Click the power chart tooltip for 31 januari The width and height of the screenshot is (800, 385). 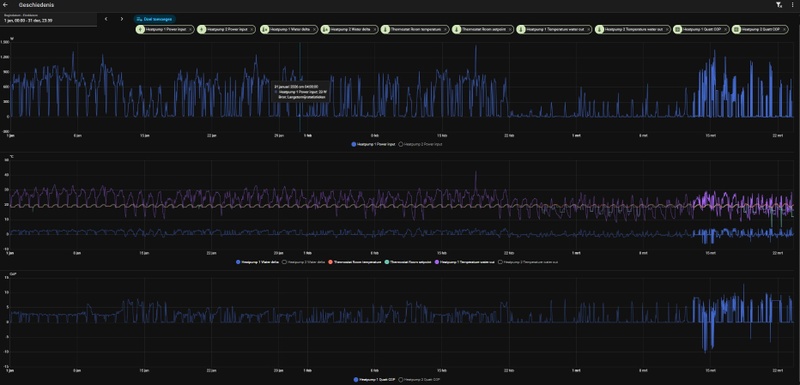300,92
